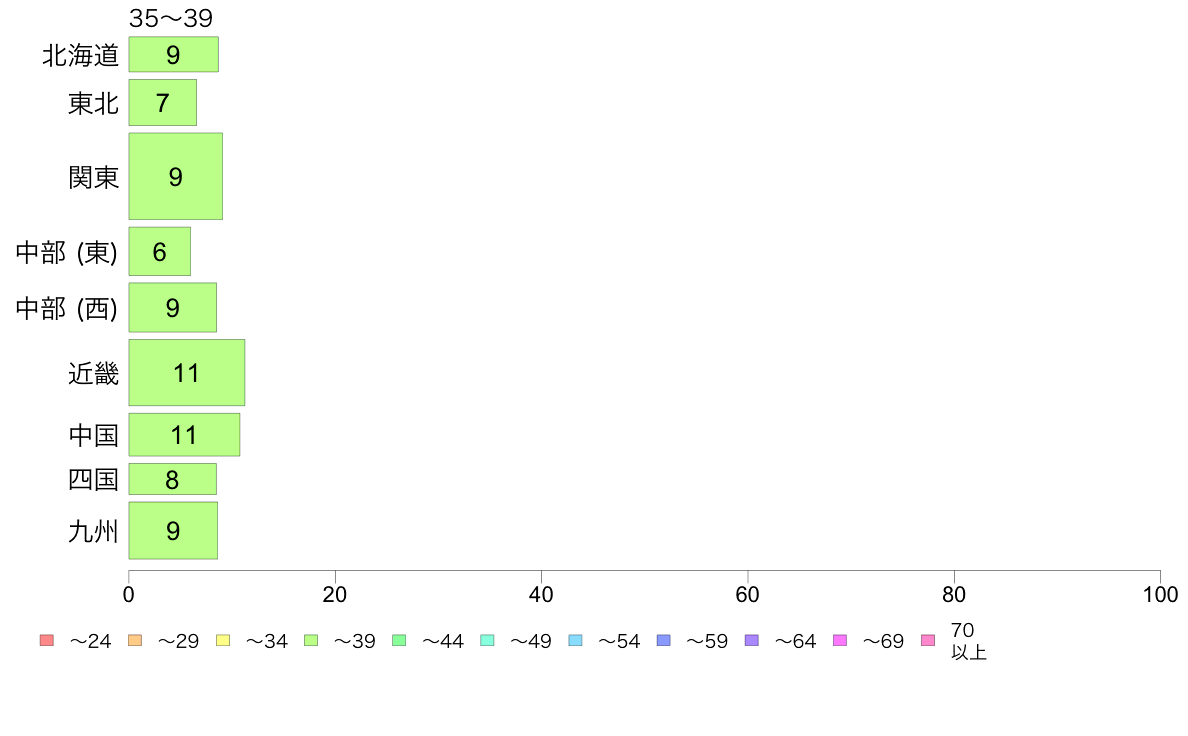Select the 関東 bar
The width and height of the screenshot is (1188, 736).
pyautogui.click(x=176, y=177)
